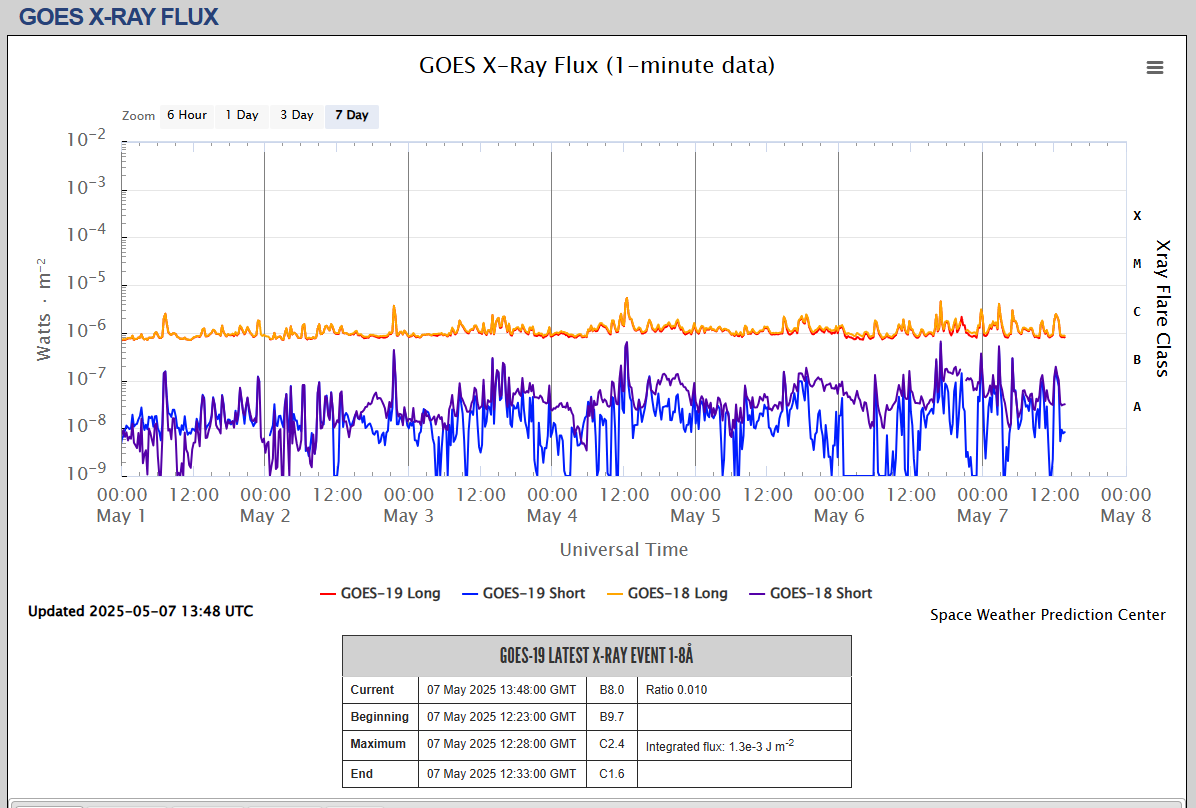Click the 10⁻⁸ y-axis tick label
Screen dimensions: 1196x808
pos(86,425)
